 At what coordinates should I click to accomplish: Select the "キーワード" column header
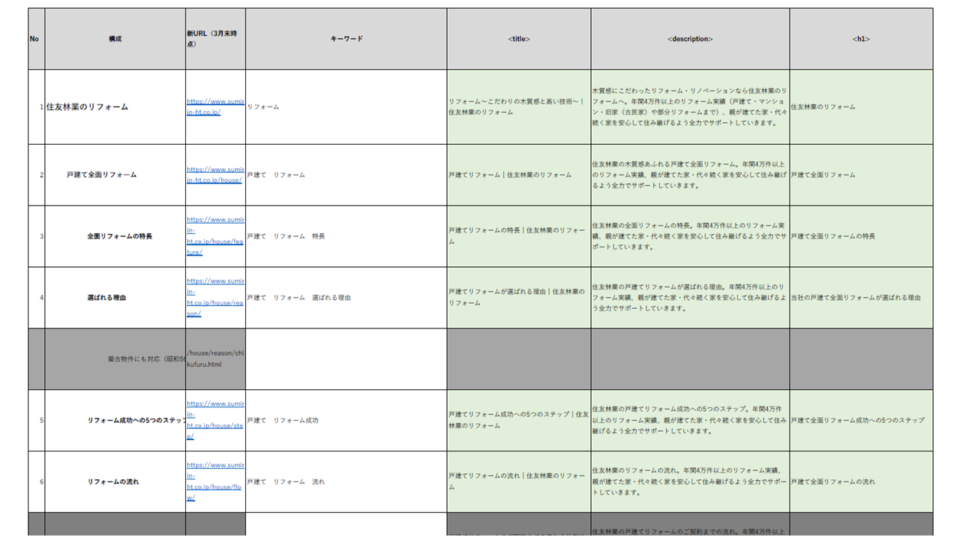(x=347, y=39)
